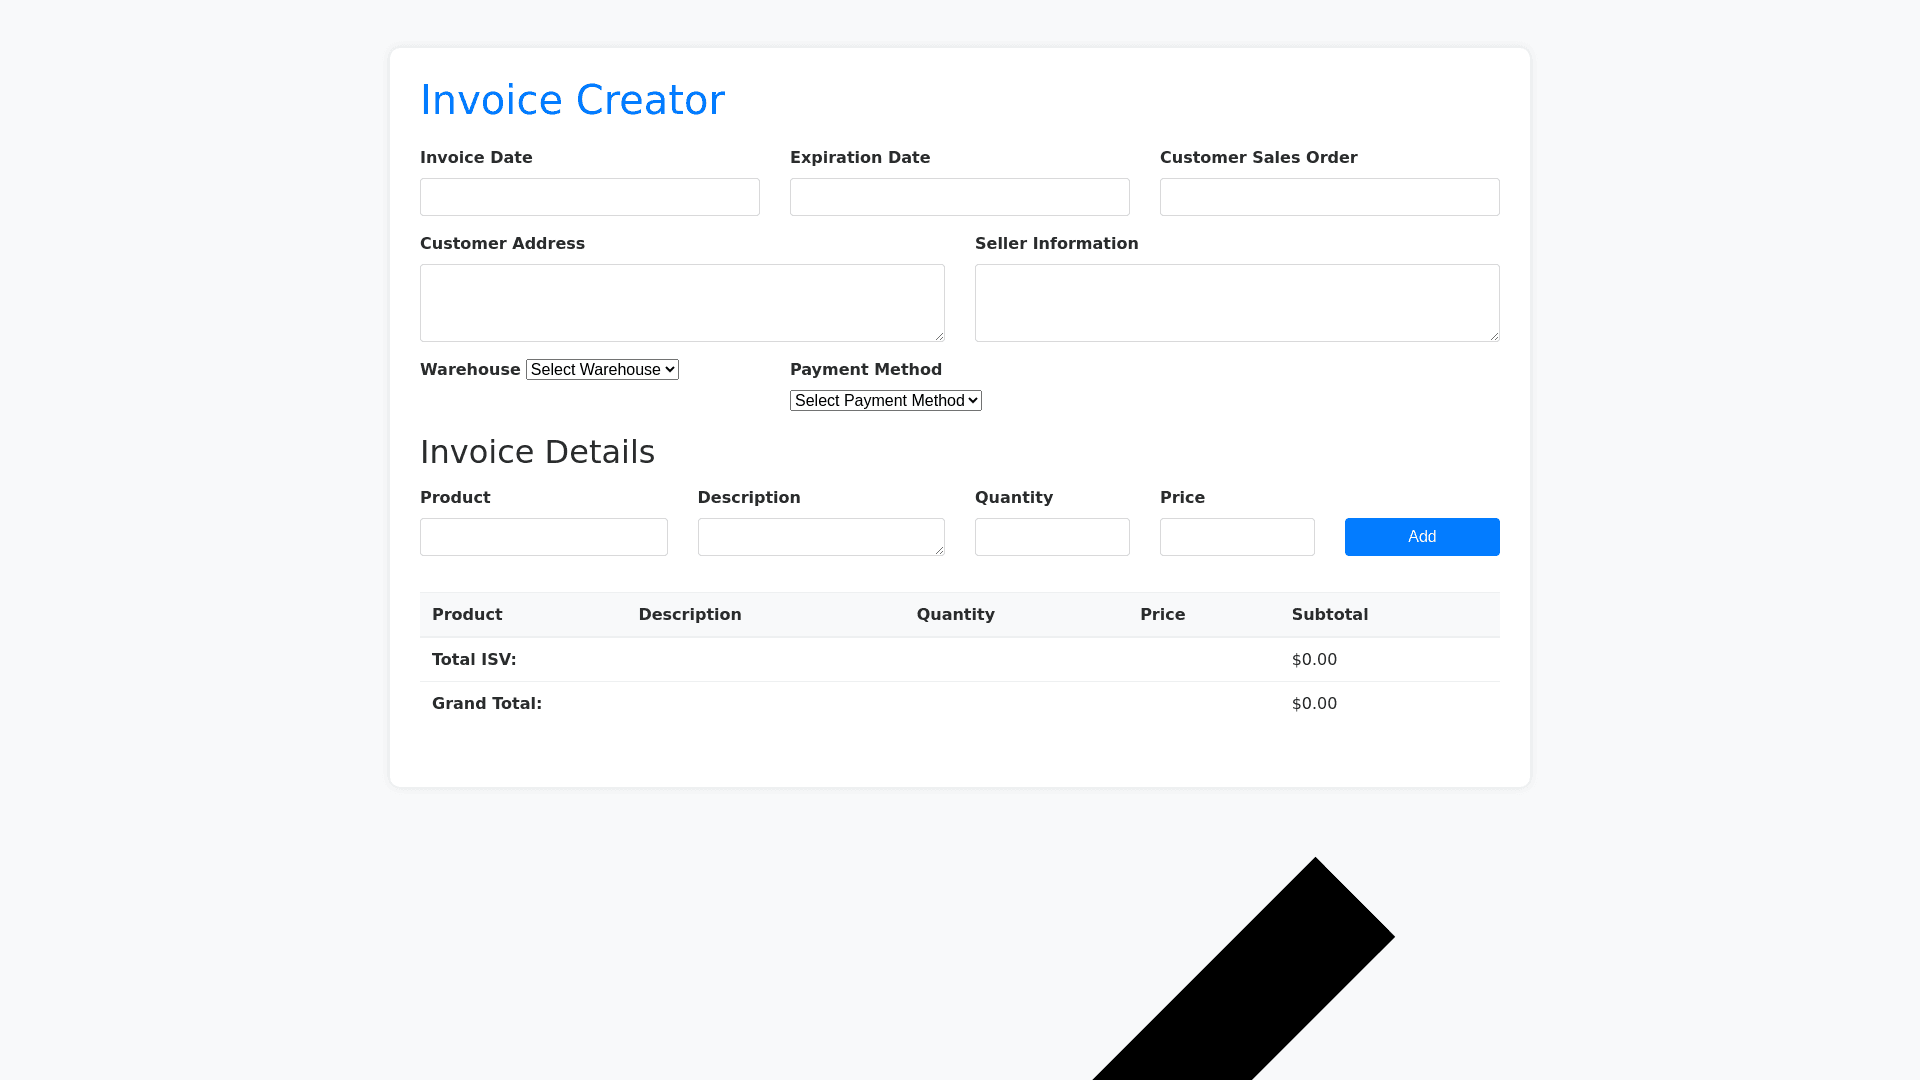Grab the Customer Address resize handle
The width and height of the screenshot is (1920, 1080).
point(939,336)
